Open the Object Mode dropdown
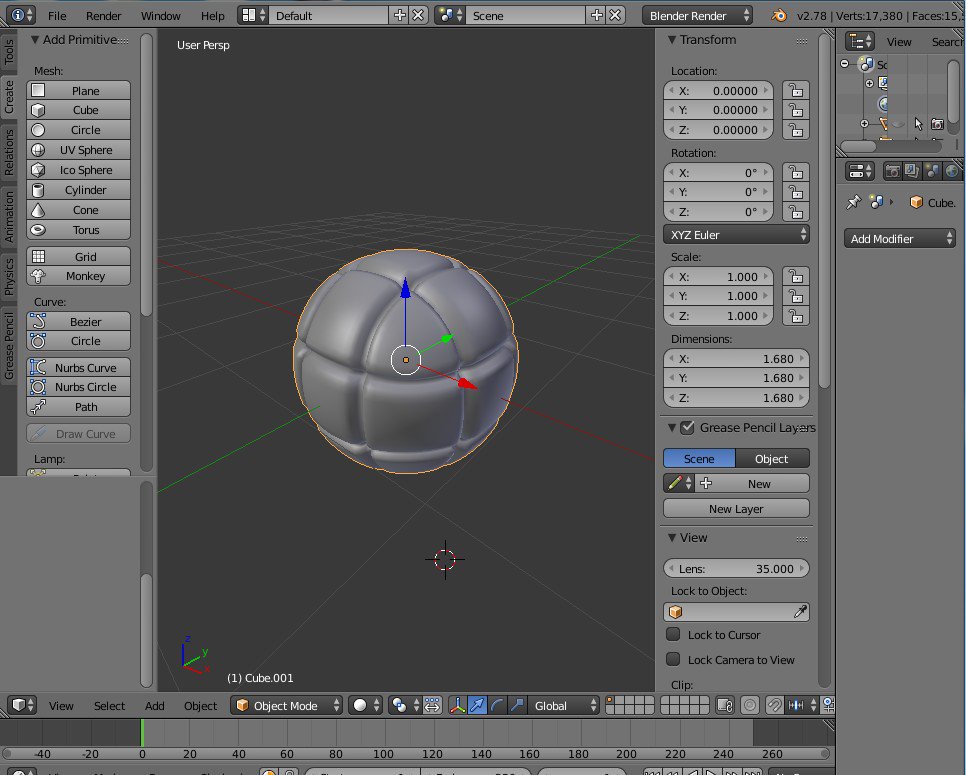966x775 pixels. pos(287,705)
